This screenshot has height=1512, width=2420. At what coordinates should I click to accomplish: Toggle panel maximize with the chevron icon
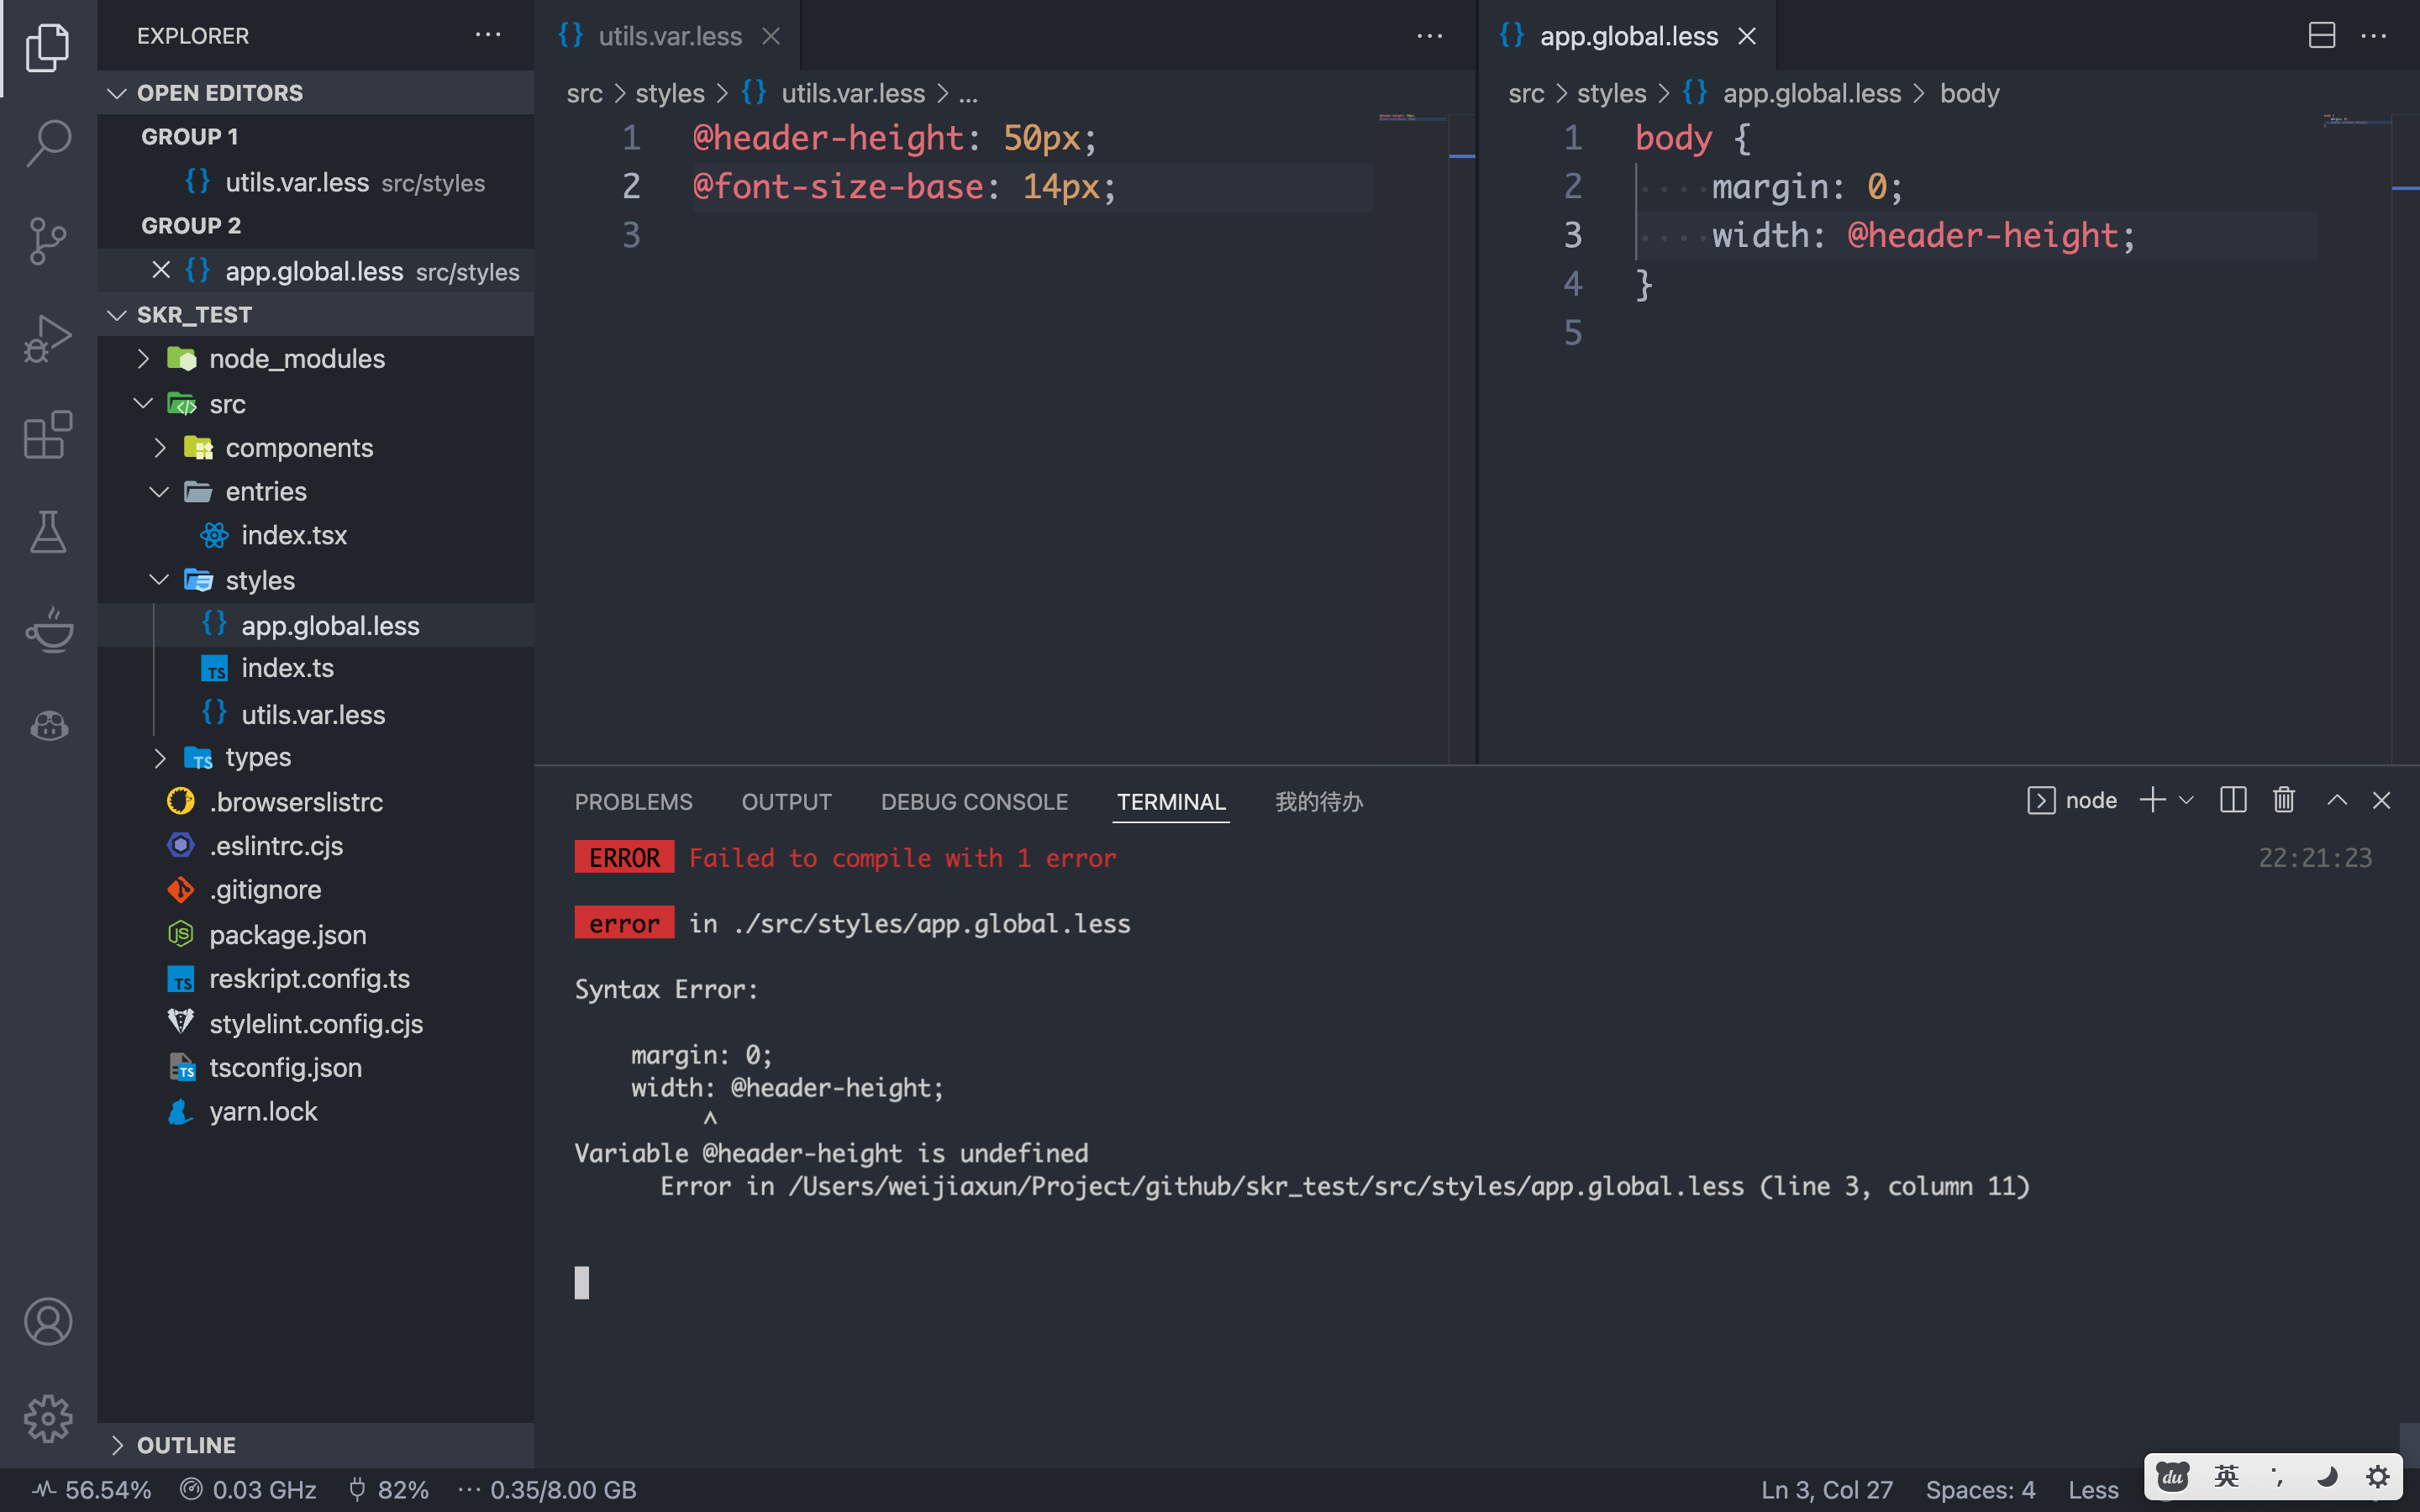tap(2337, 799)
